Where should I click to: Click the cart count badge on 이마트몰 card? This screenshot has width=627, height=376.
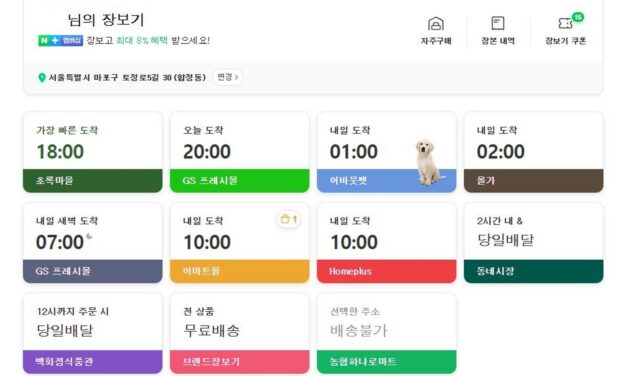[289, 219]
